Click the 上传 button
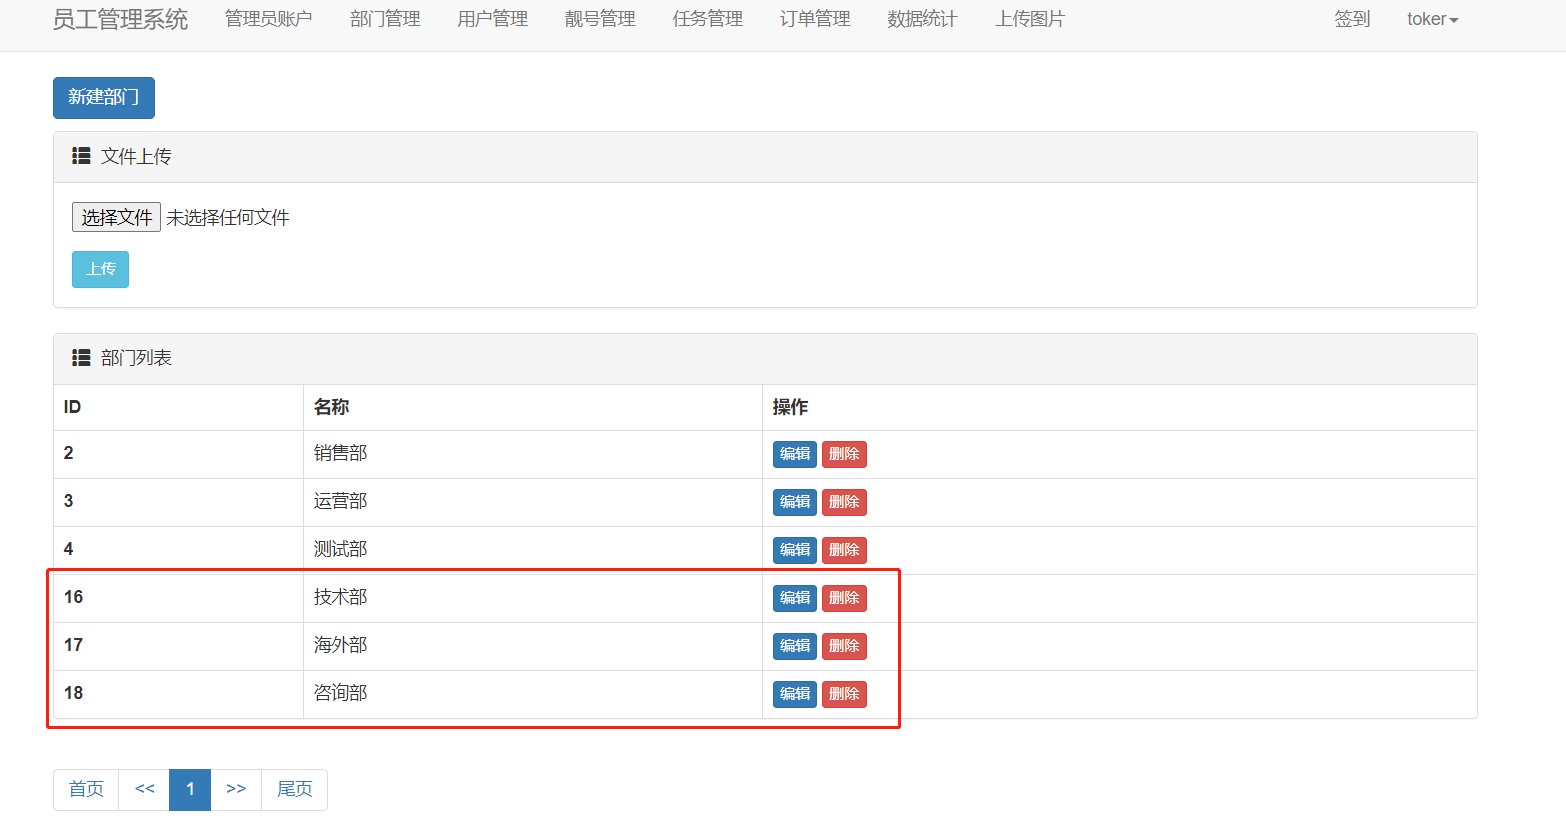The height and width of the screenshot is (821, 1566). (100, 269)
